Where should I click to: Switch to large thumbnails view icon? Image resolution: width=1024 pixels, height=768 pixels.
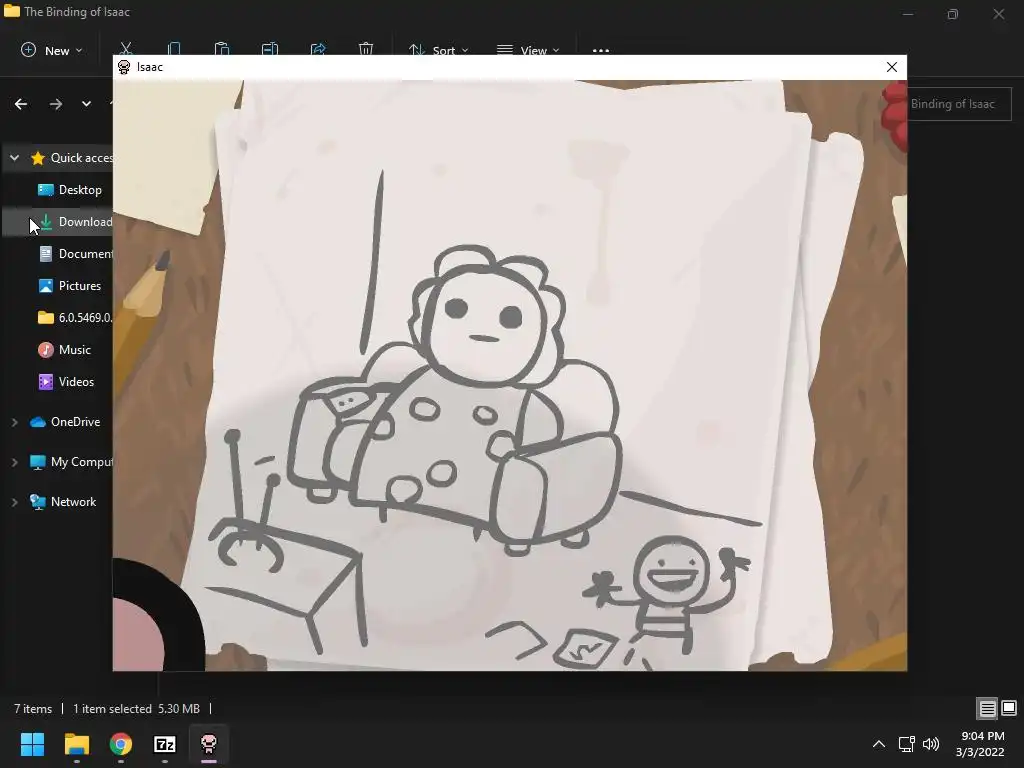pyautogui.click(x=1008, y=708)
